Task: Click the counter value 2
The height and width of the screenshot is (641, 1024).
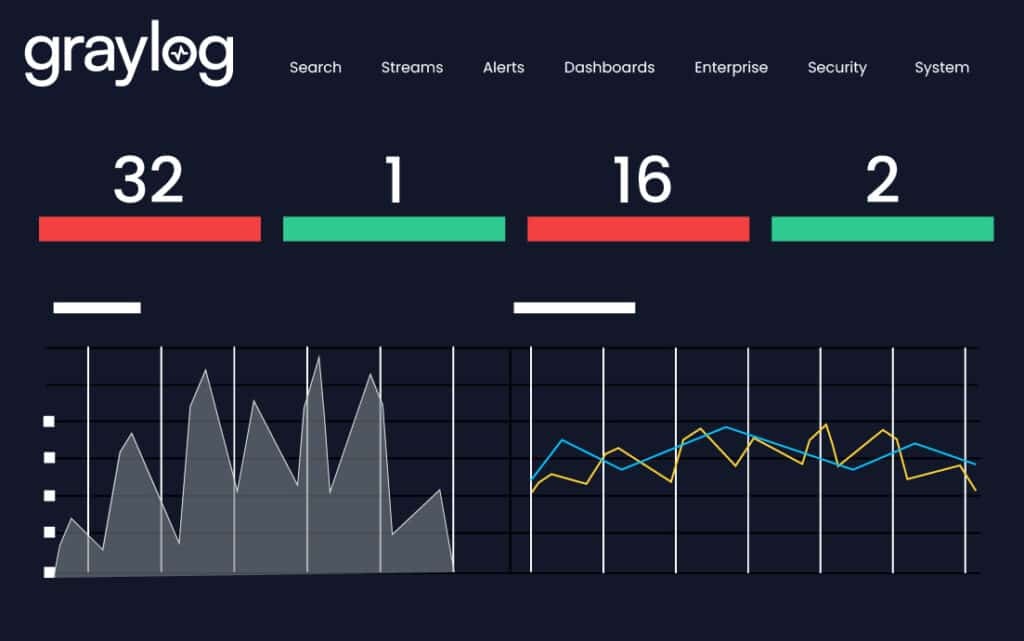Action: point(882,180)
